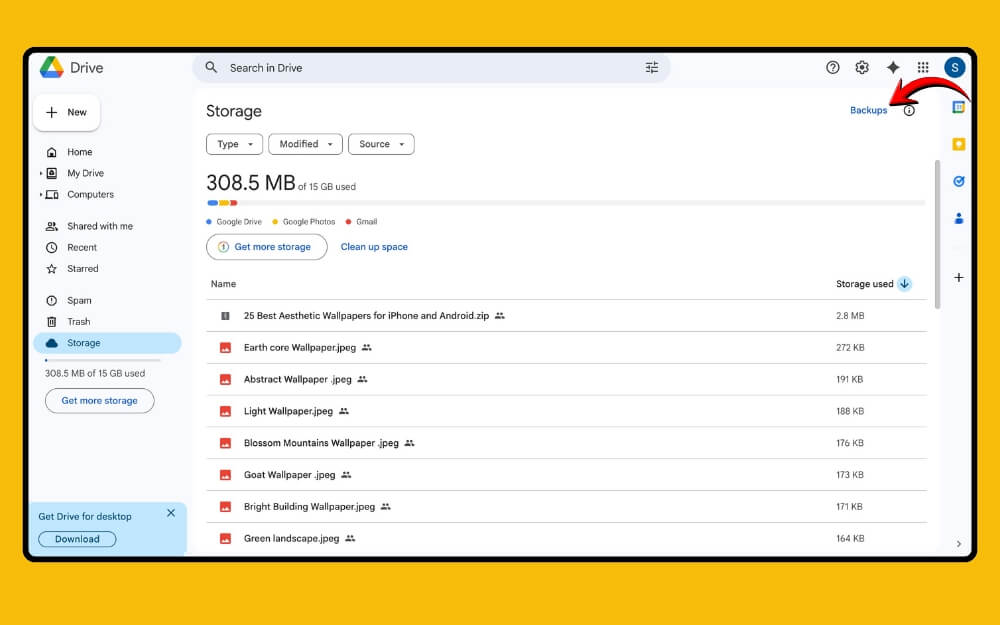Open Drive settings gear
Image resolution: width=1000 pixels, height=625 pixels.
(x=862, y=67)
